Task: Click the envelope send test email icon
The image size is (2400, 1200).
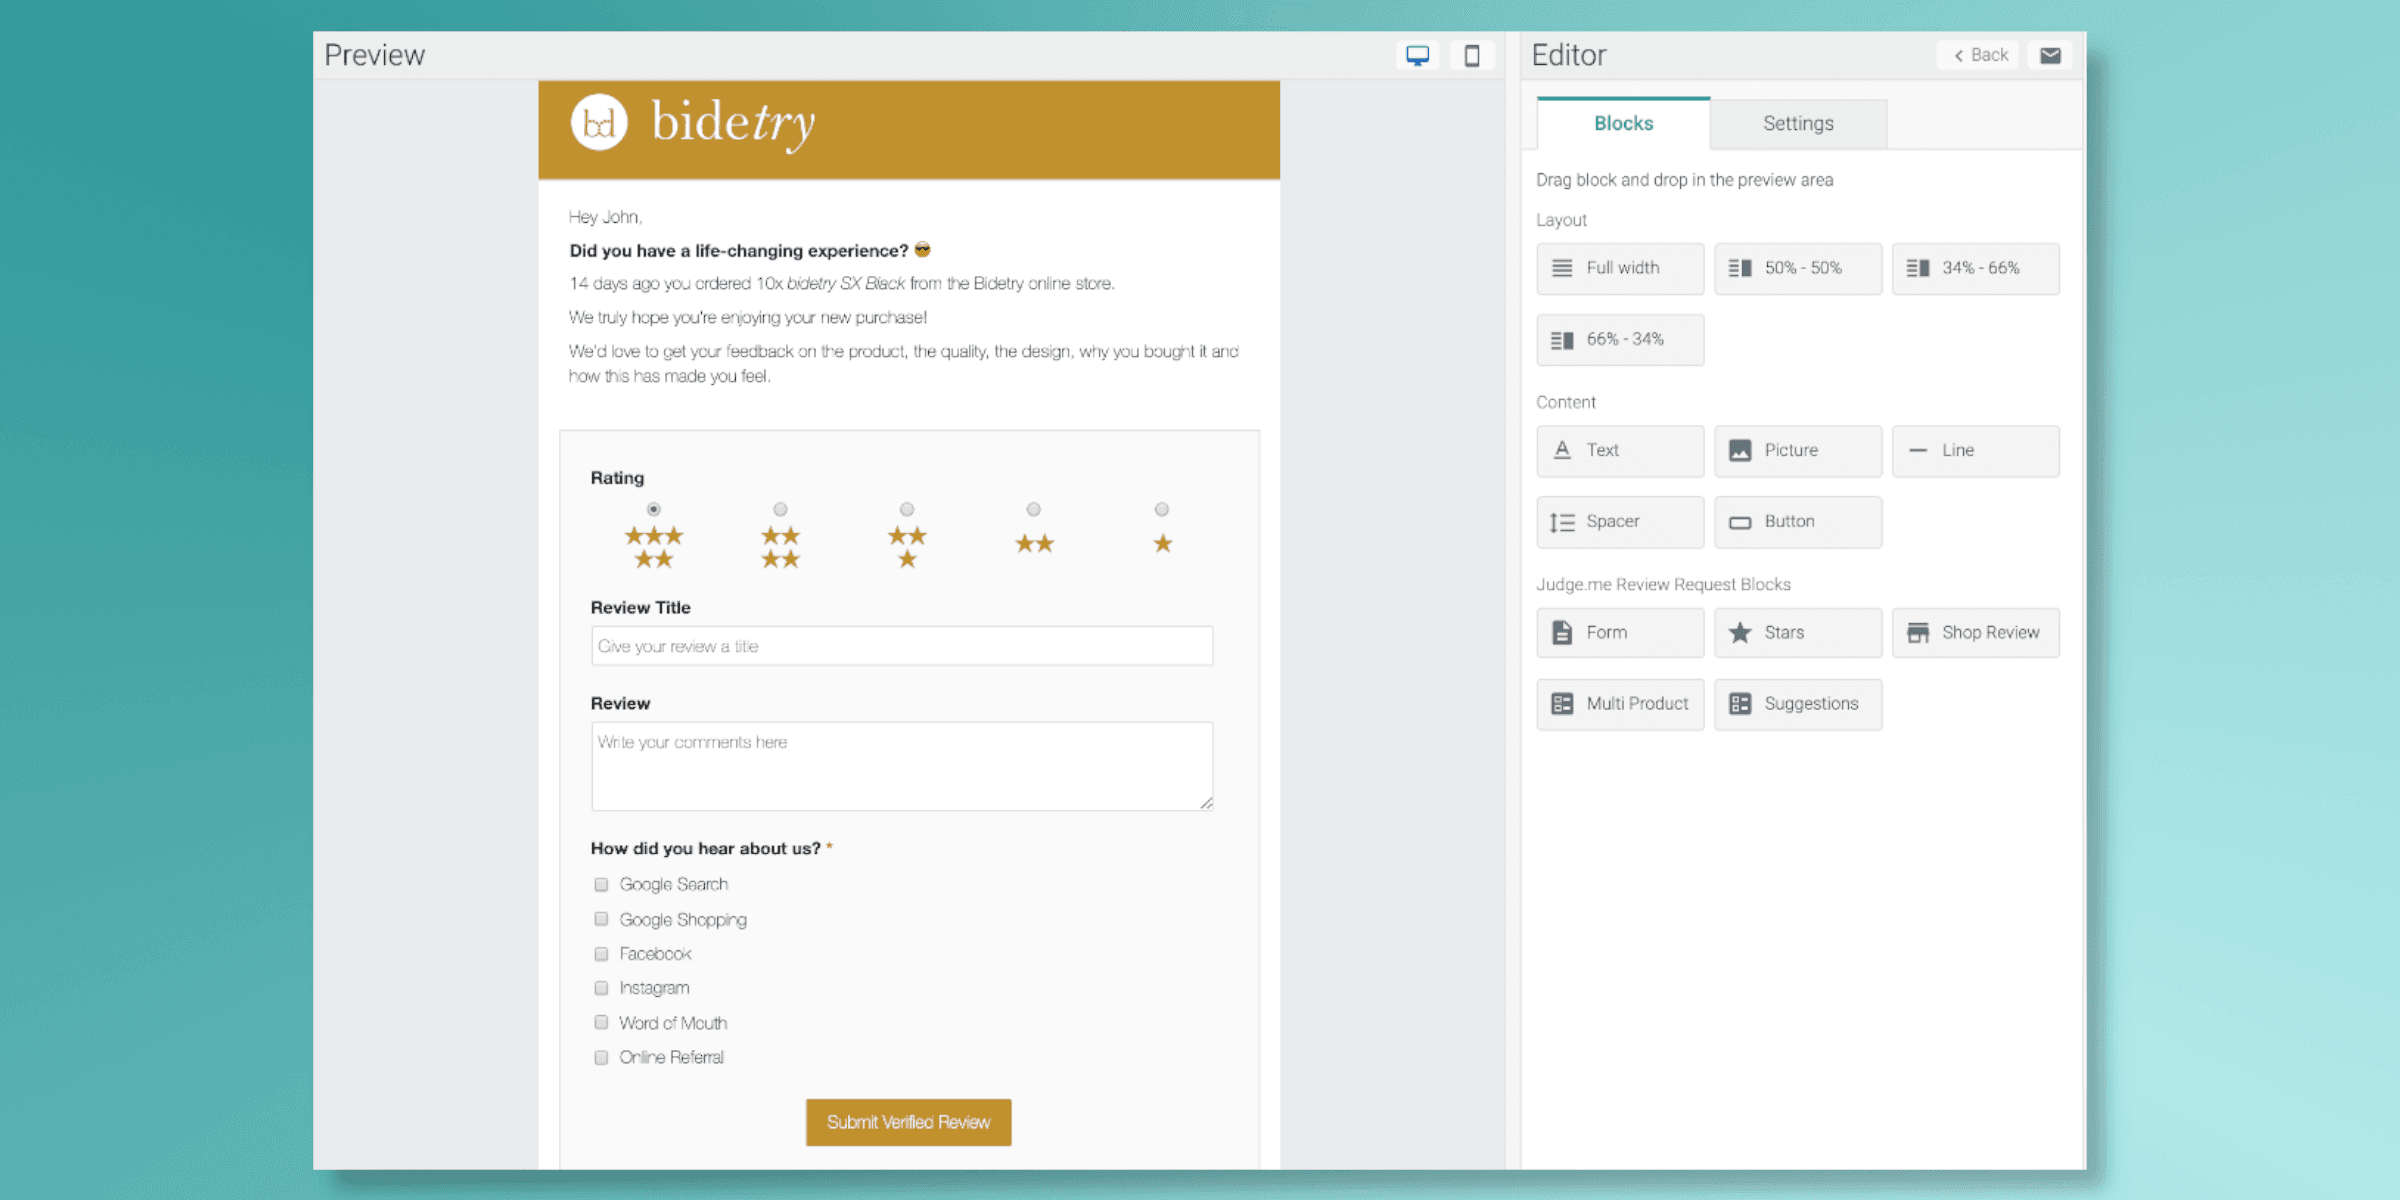Action: tap(2050, 56)
